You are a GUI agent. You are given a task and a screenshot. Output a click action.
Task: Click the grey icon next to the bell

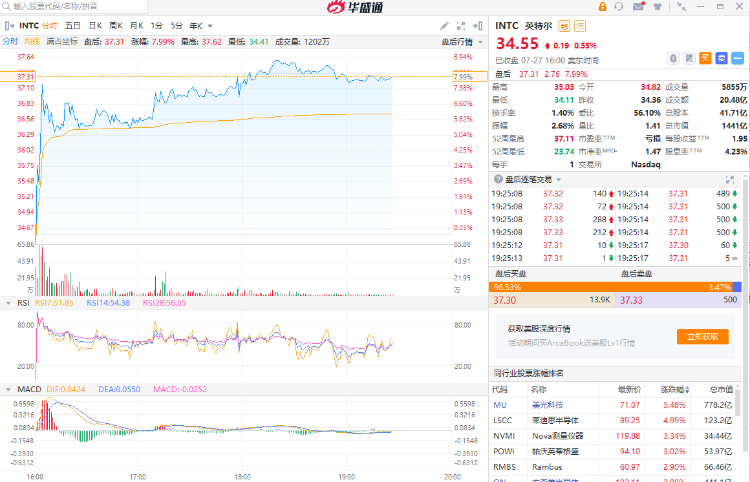689,58
